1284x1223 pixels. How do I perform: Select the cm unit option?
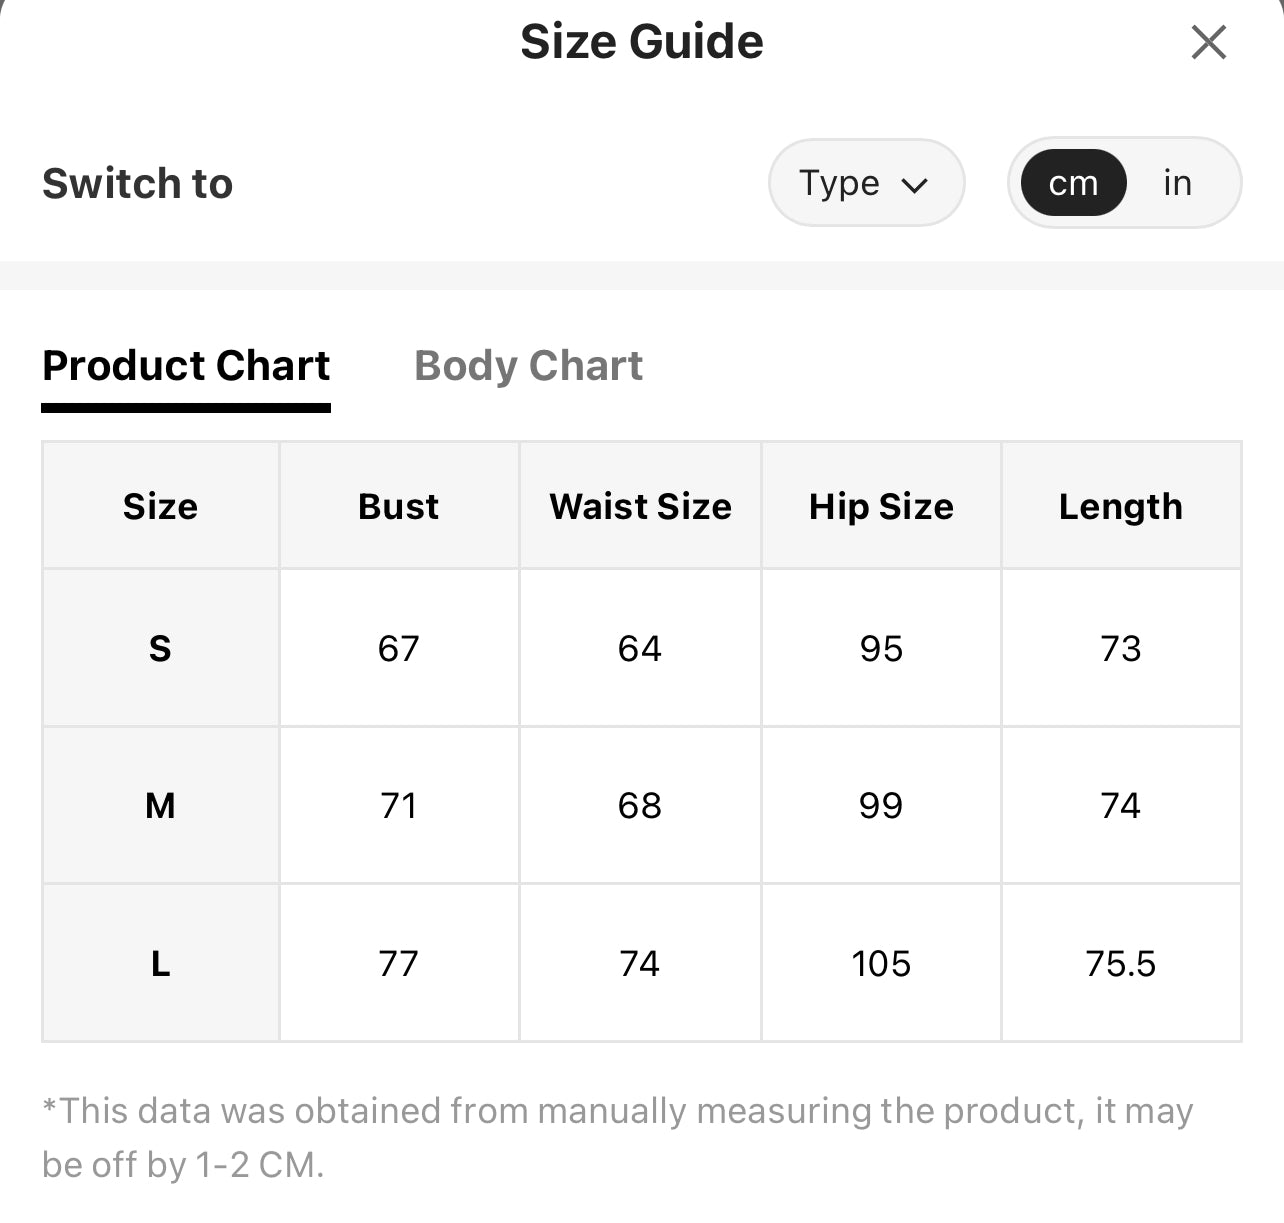tap(1073, 183)
